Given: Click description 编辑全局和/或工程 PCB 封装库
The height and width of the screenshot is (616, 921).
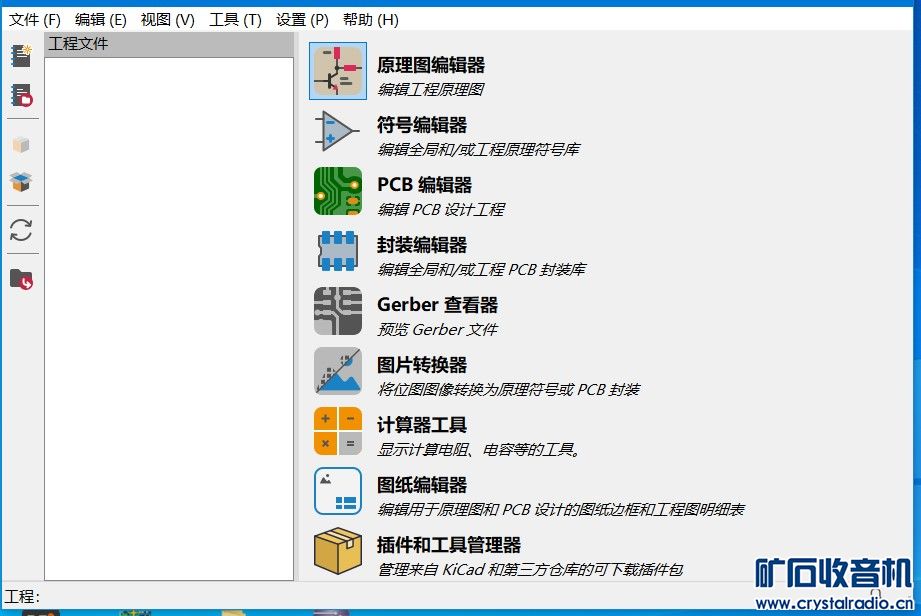Looking at the screenshot, I should click(x=481, y=269).
